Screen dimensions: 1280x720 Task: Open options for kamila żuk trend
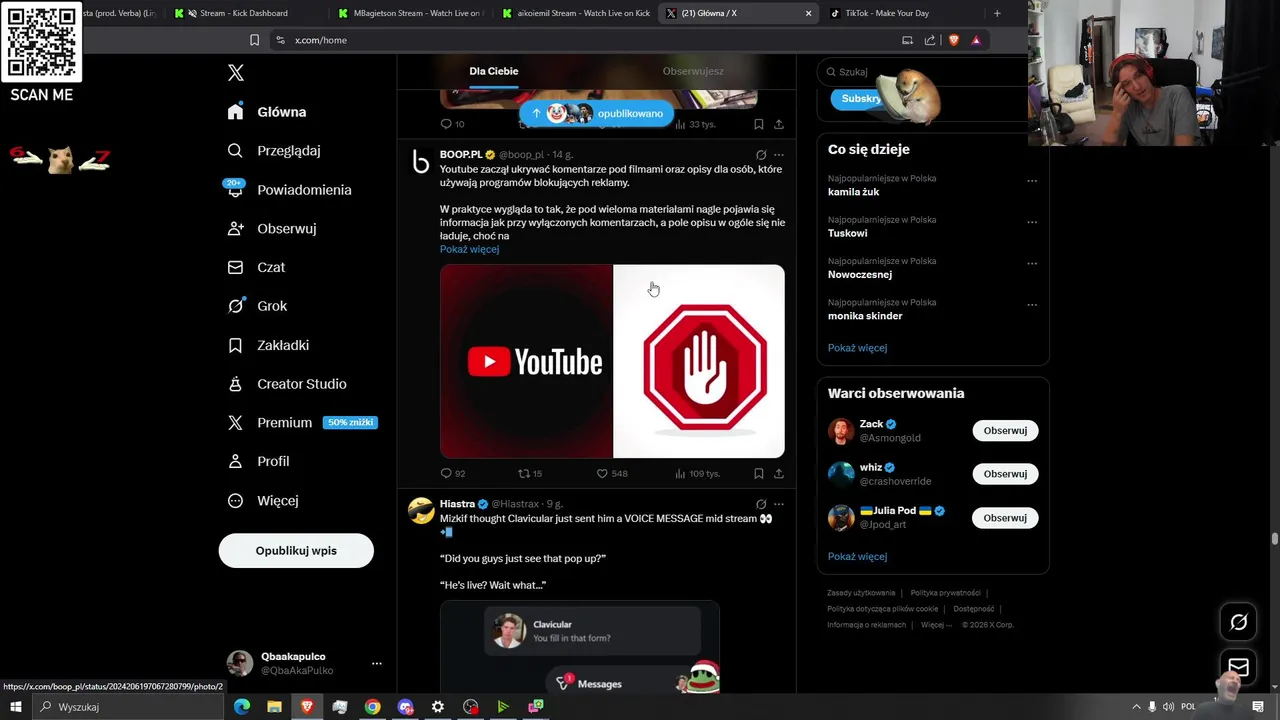(1032, 181)
